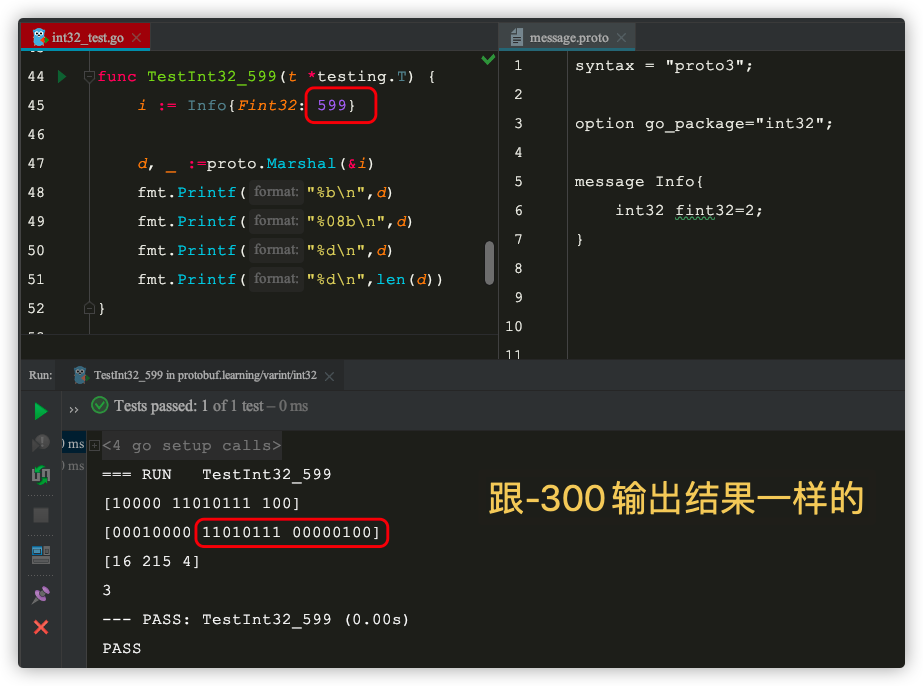Click the Printf call on line 48
Screen dimensions: 923x686
click(207, 192)
